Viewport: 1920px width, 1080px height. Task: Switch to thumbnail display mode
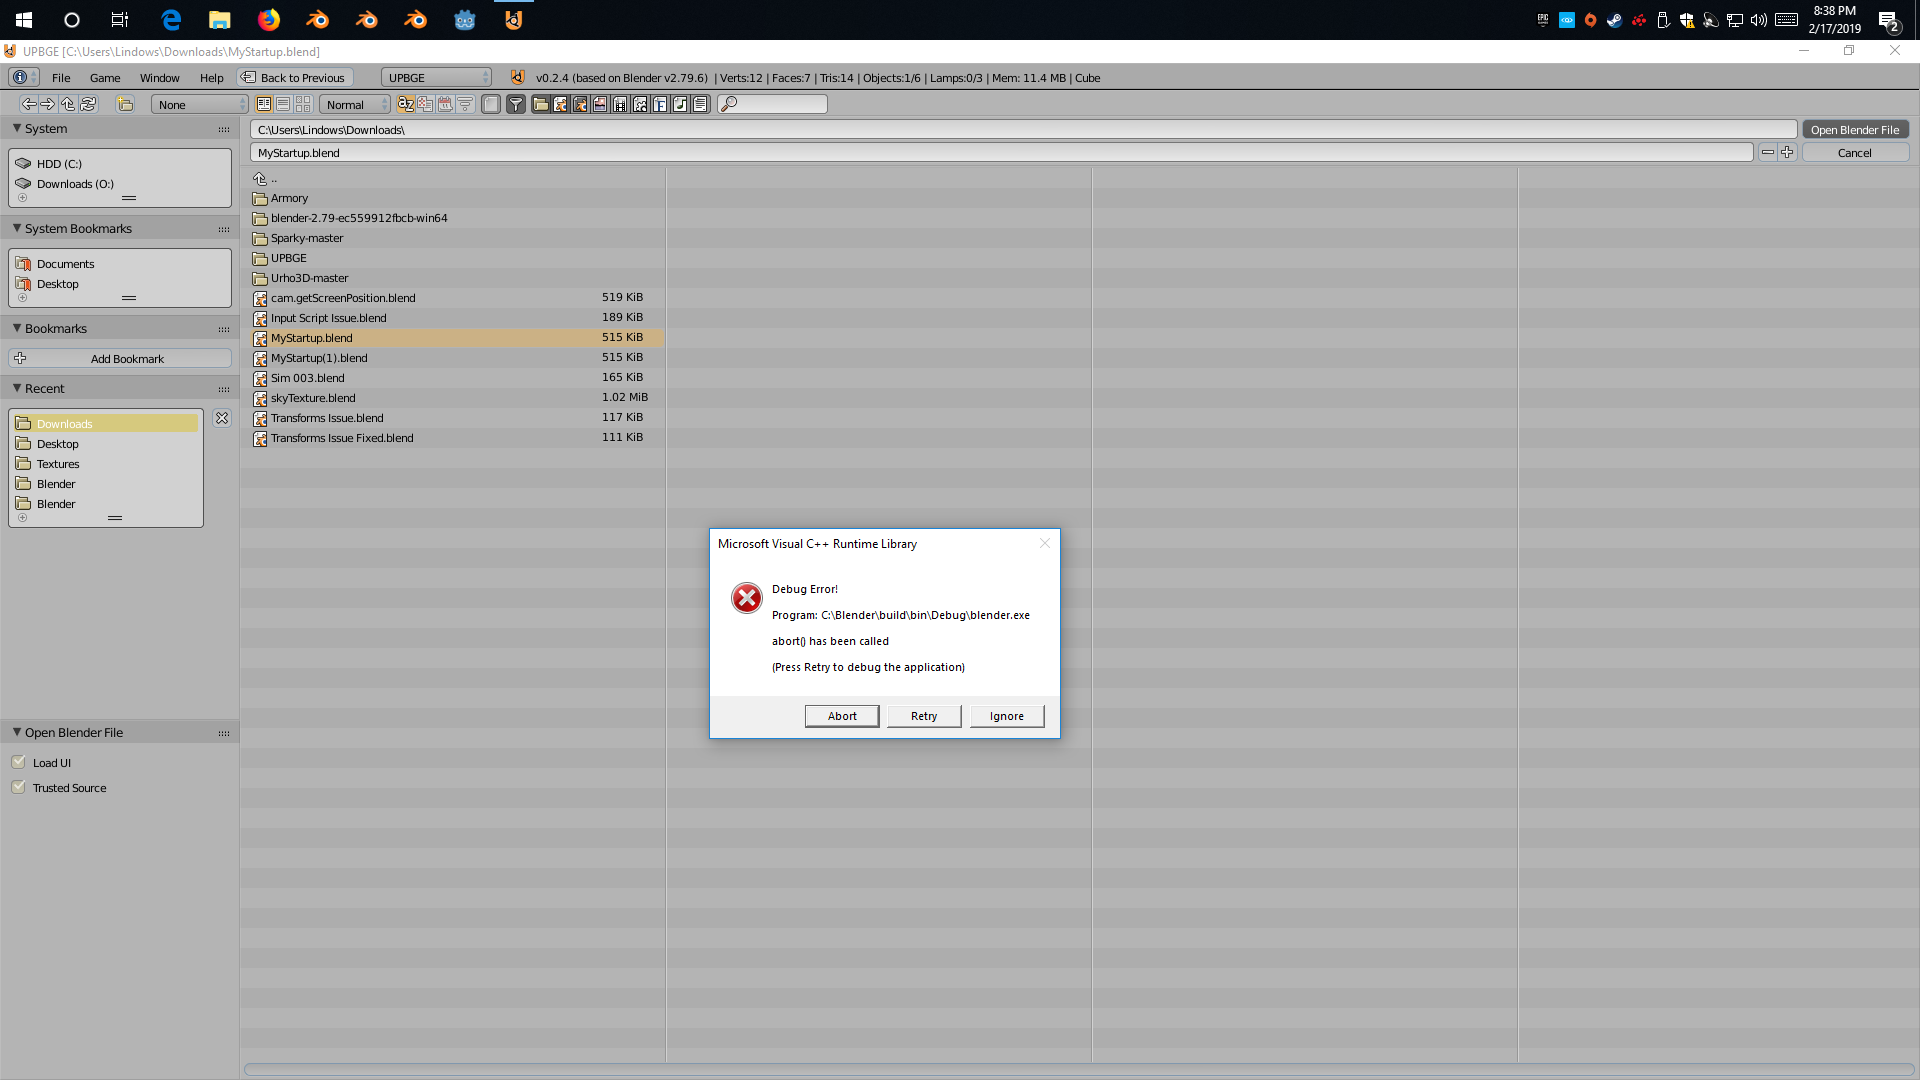(x=303, y=104)
